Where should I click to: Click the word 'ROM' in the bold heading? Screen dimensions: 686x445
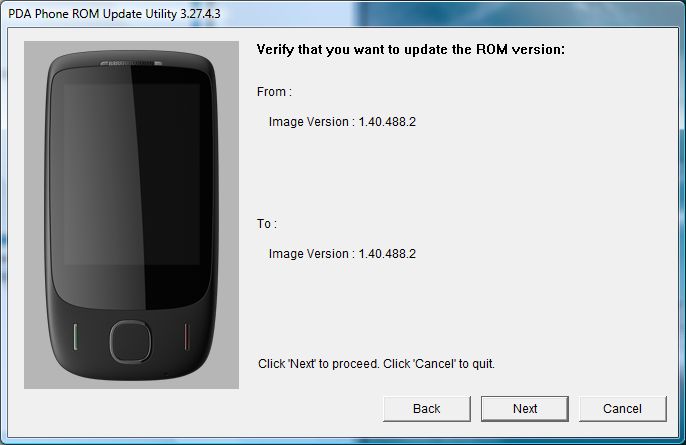point(492,49)
